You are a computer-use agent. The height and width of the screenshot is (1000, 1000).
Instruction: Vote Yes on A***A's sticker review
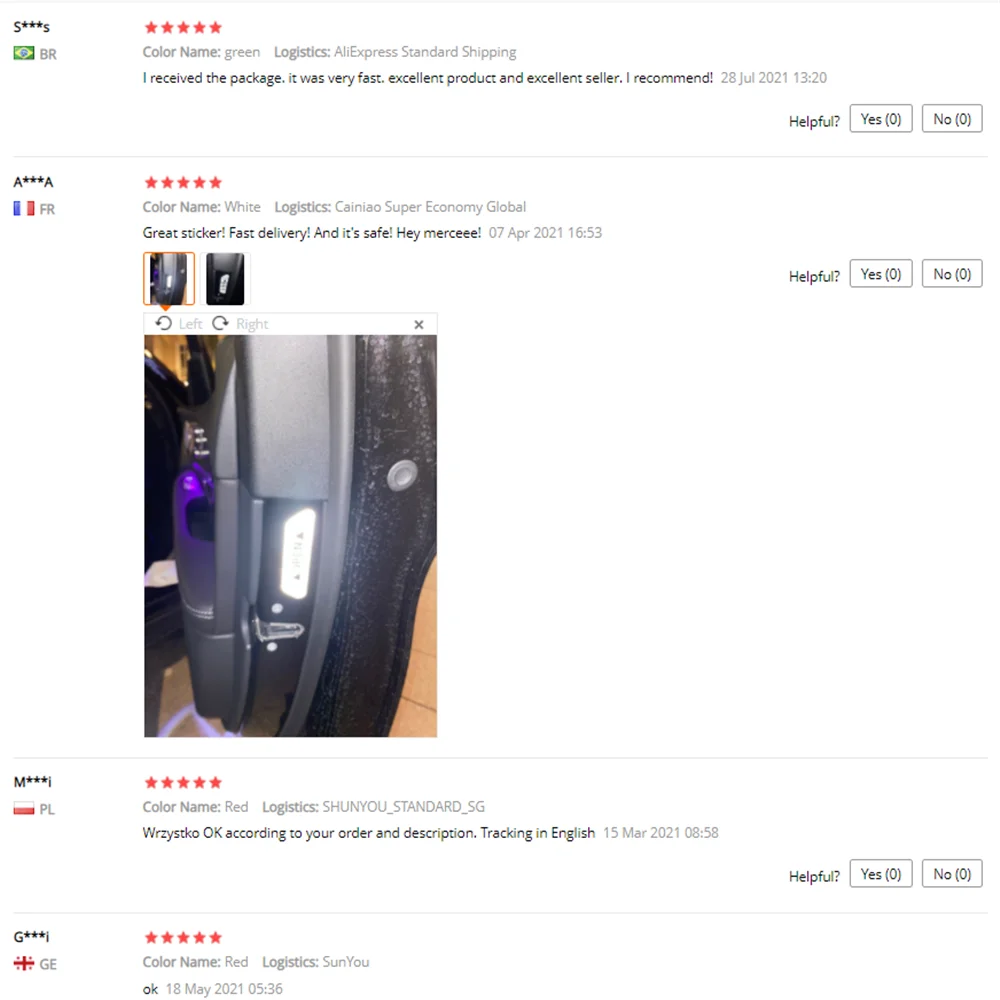pos(880,274)
